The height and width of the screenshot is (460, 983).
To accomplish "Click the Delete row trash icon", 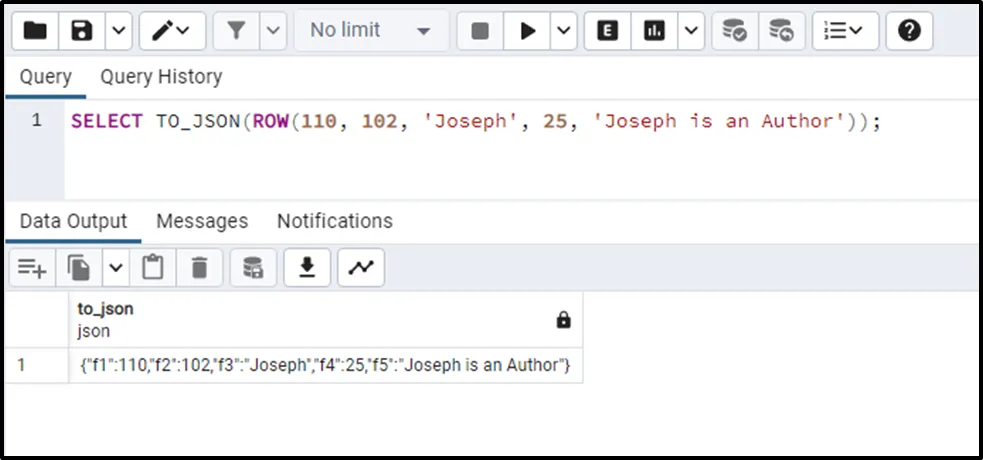I will click(x=199, y=267).
